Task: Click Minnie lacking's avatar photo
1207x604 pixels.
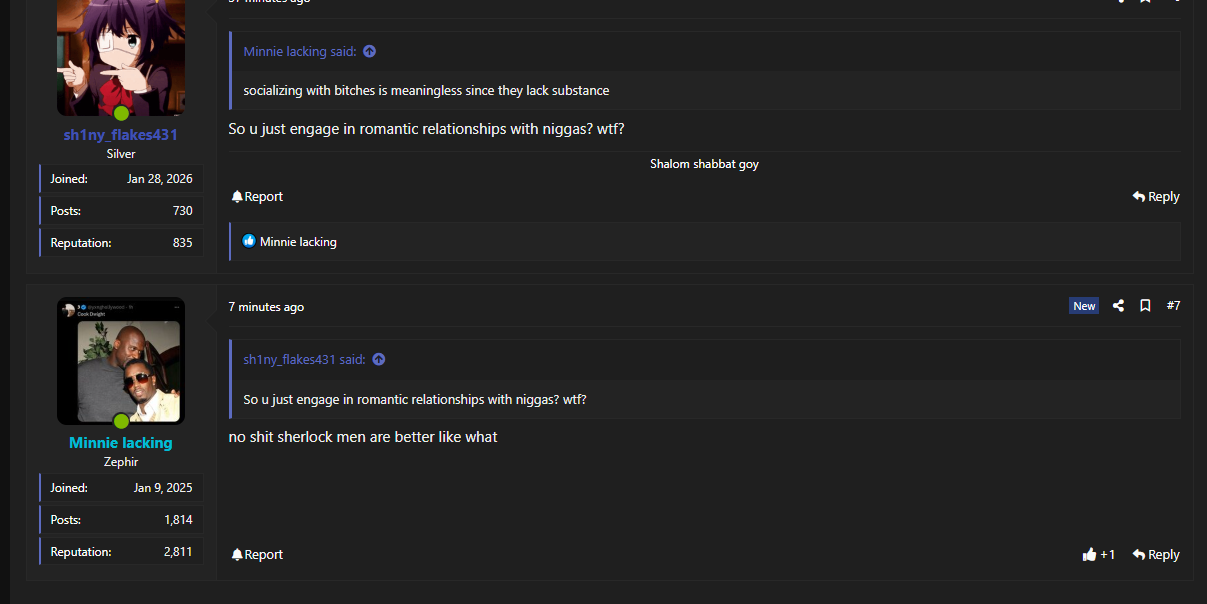Action: point(121,361)
